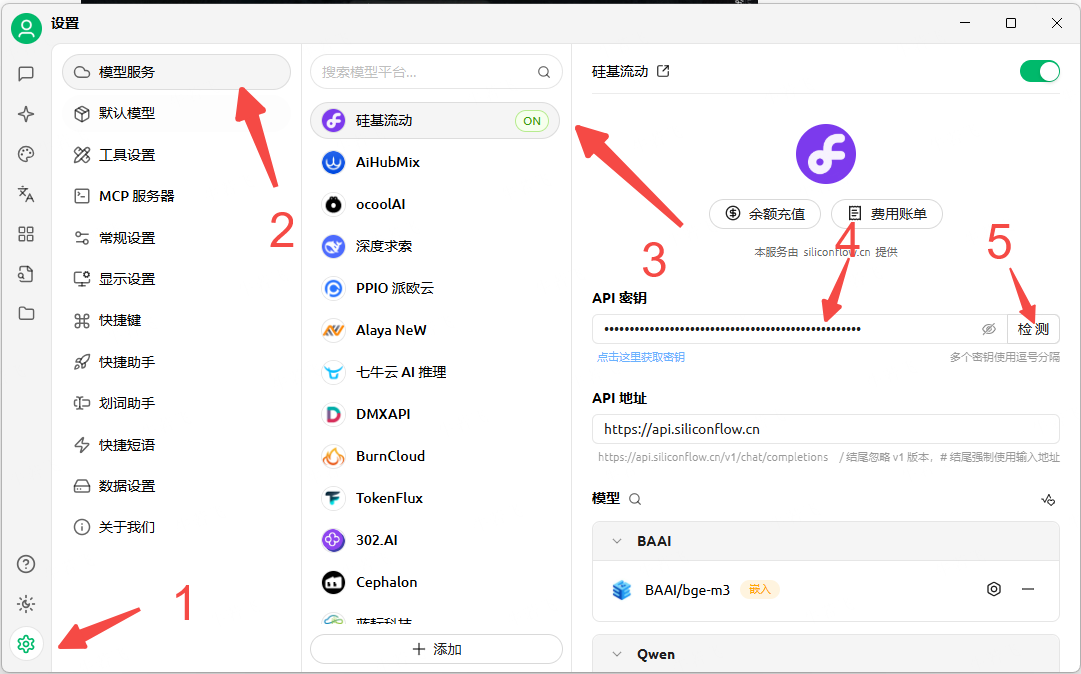The height and width of the screenshot is (674, 1081).
Task: Click the search magnifier in provider search
Action: (x=544, y=72)
